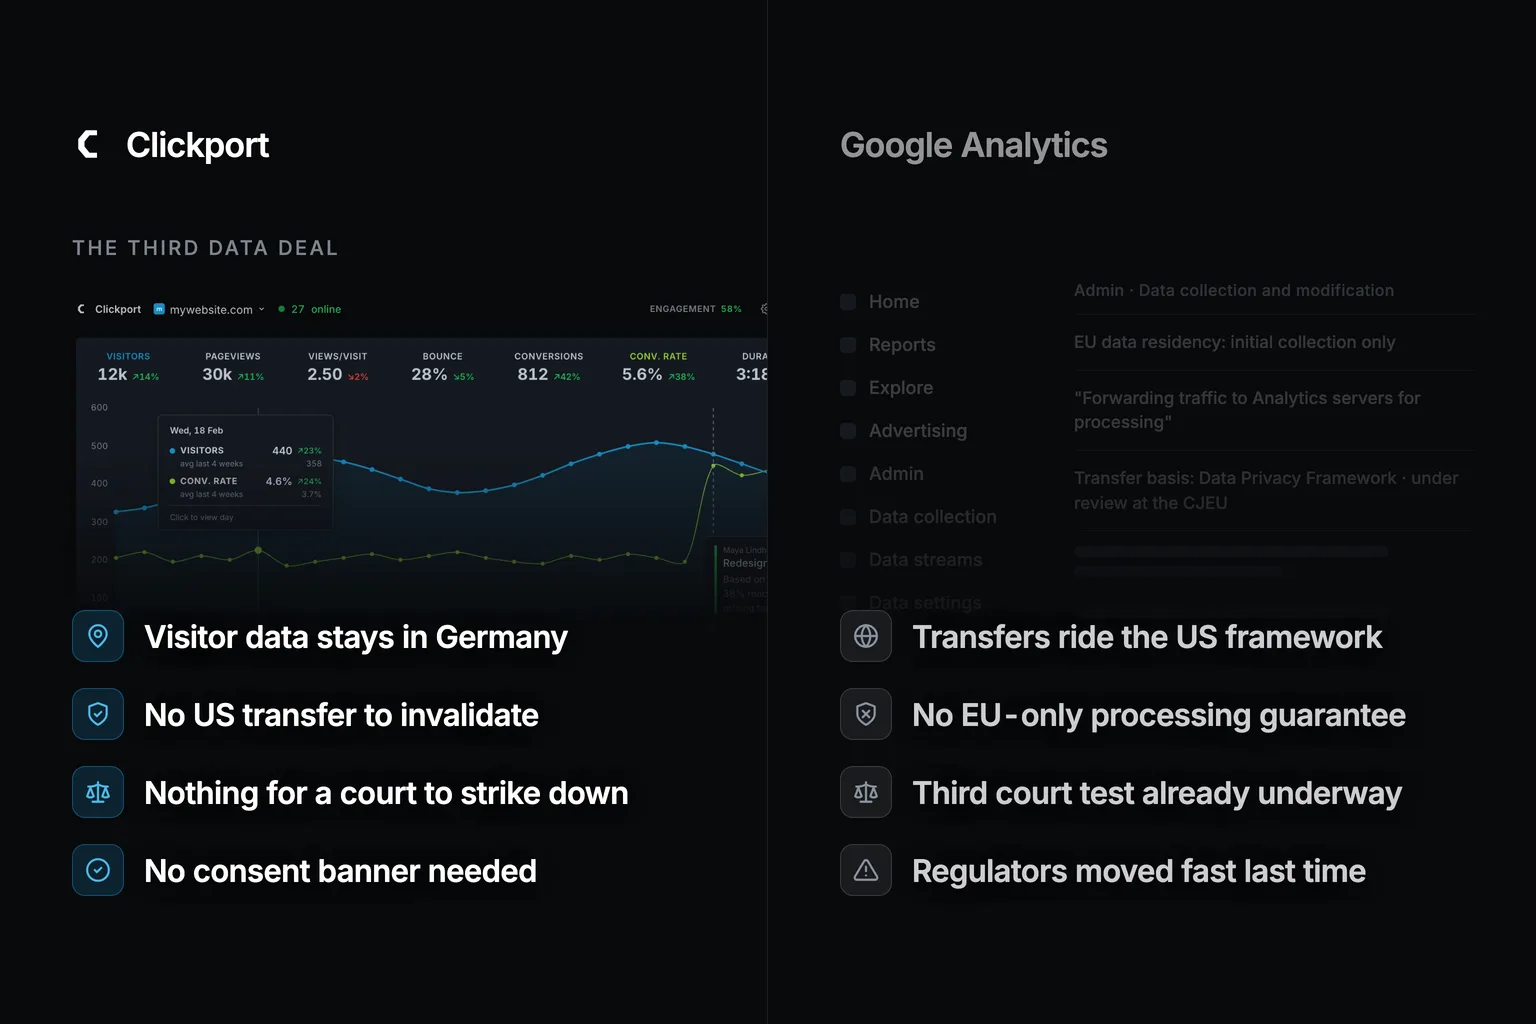This screenshot has height=1024, width=1536.
Task: Click the square icon next to Advertising
Action: coord(848,431)
